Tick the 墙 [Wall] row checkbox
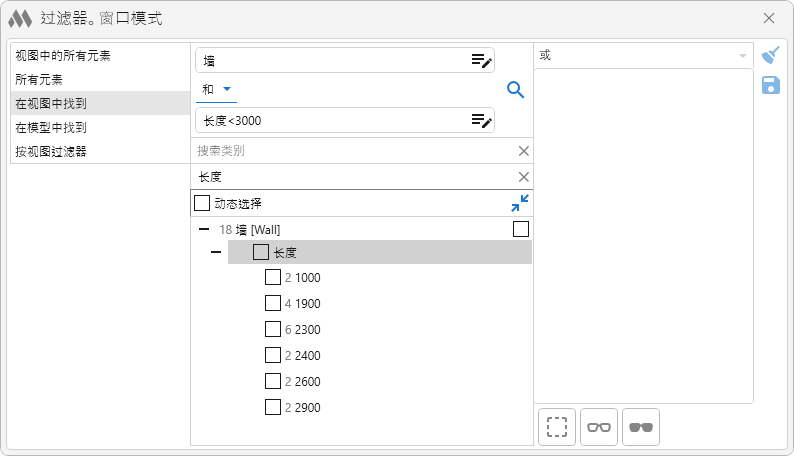 point(520,229)
